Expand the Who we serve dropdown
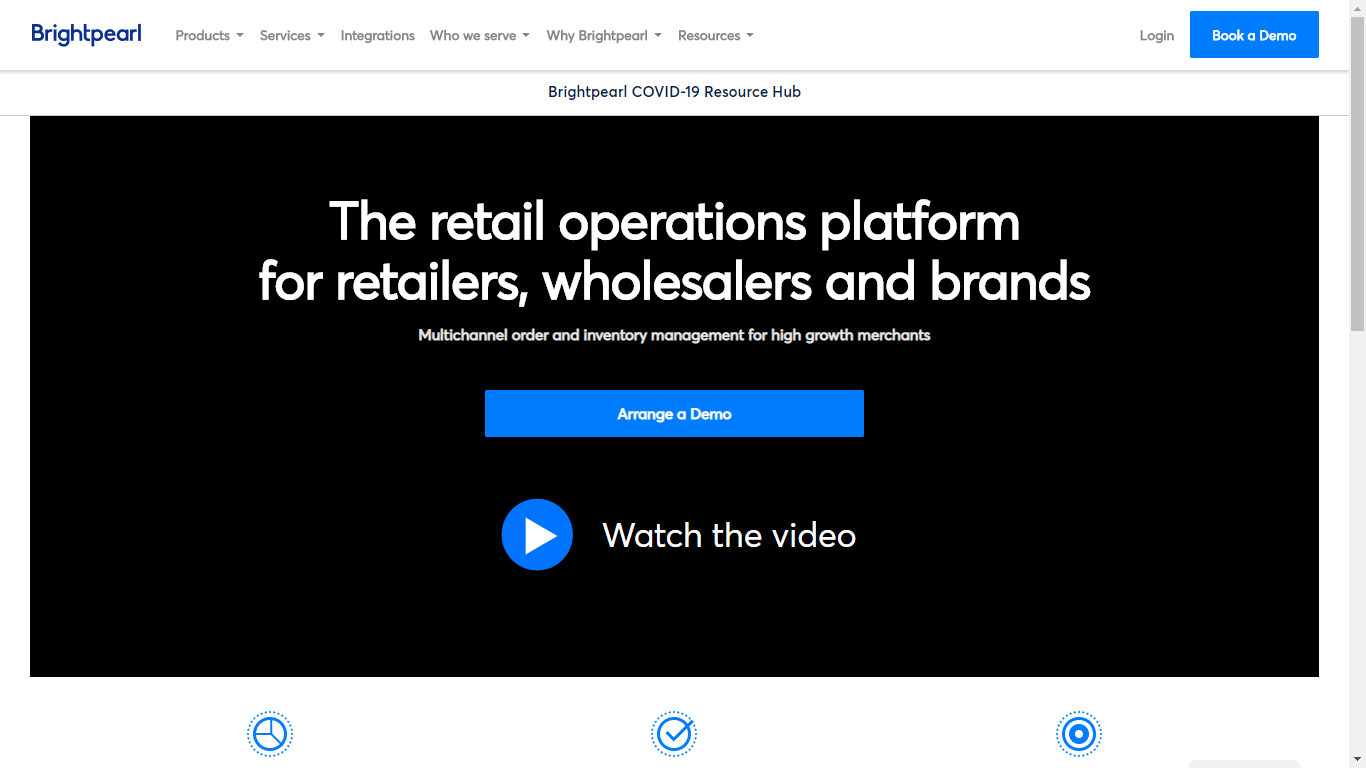 (480, 35)
